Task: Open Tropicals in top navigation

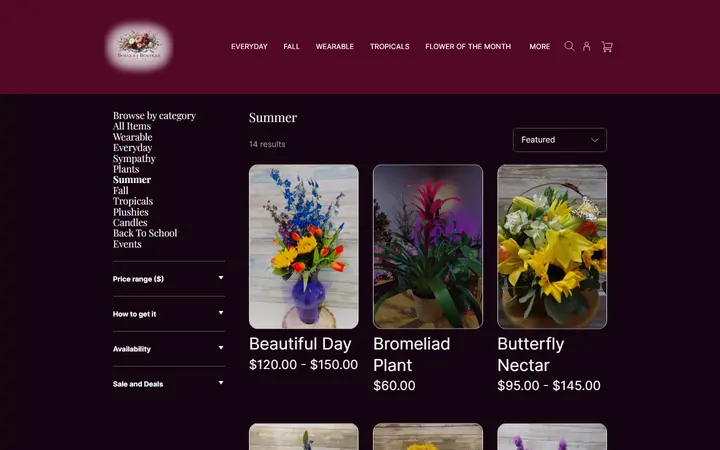Action: (x=389, y=46)
